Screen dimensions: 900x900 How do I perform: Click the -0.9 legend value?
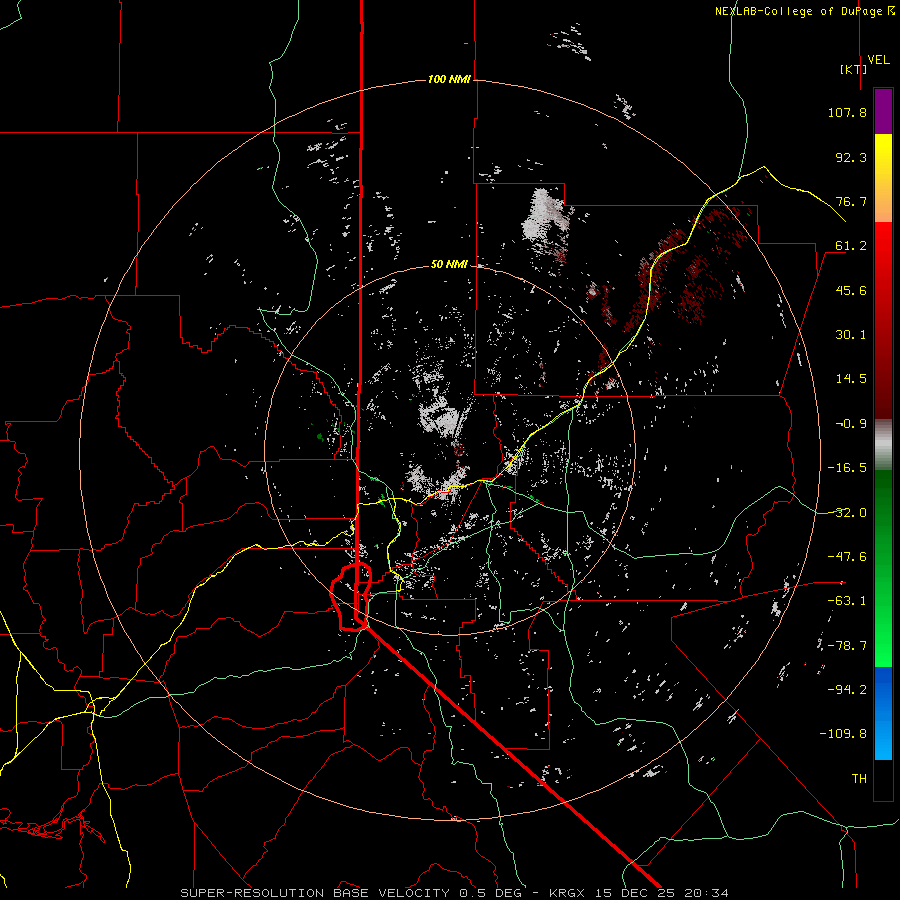click(x=851, y=424)
